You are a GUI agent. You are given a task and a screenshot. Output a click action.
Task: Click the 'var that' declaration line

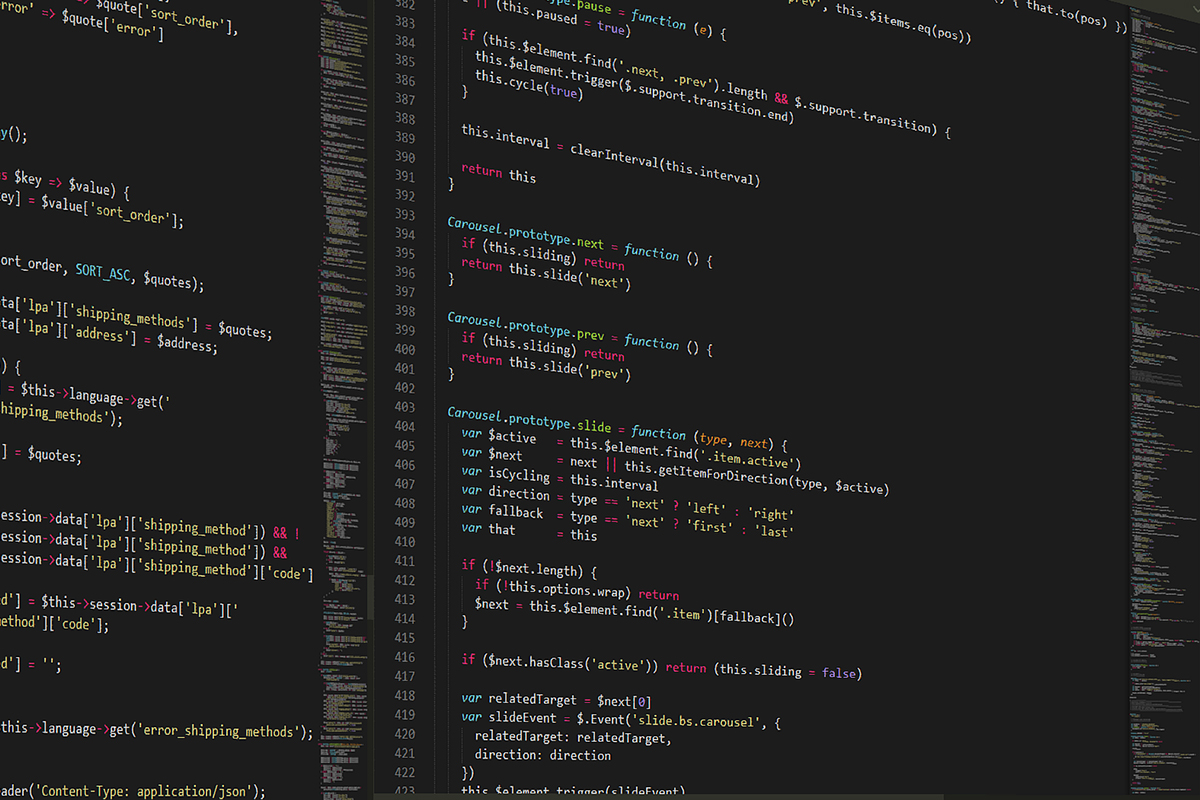pos(529,532)
